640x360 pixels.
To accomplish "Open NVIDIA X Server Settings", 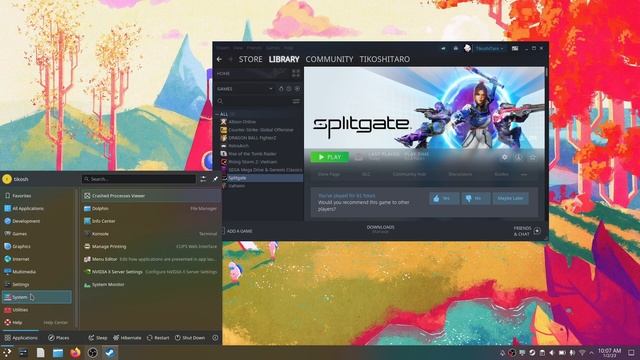I will coord(151,272).
